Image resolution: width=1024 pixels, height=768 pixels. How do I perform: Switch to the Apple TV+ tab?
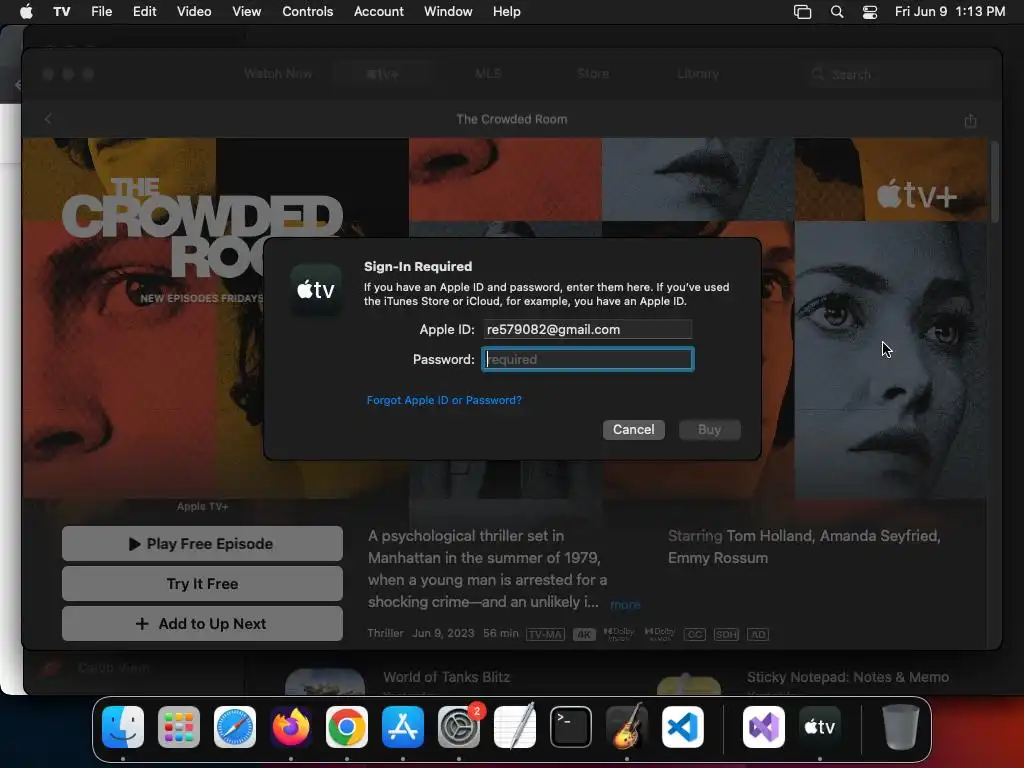pyautogui.click(x=383, y=74)
